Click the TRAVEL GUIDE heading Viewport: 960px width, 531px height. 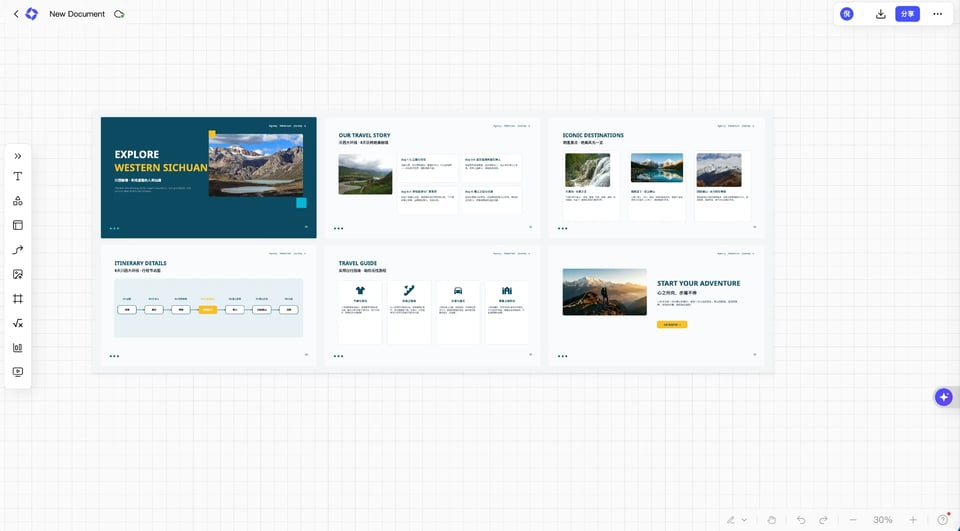coord(358,263)
